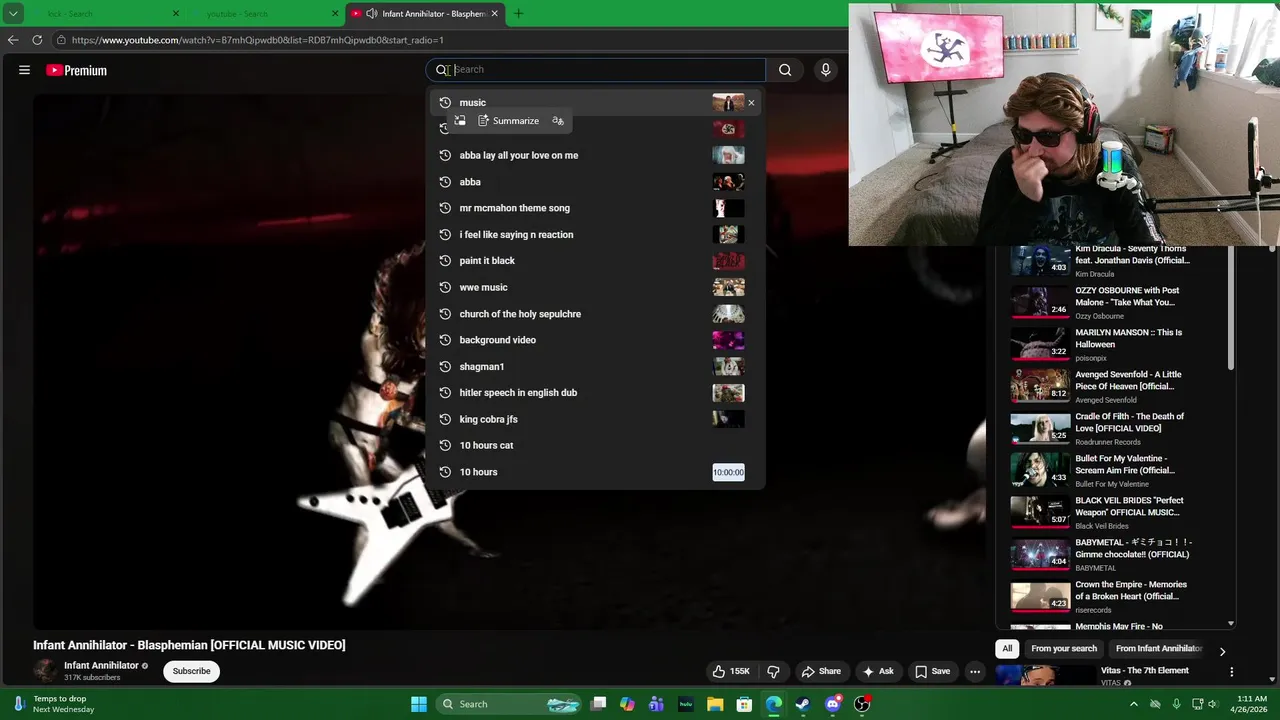
Task: Open OBS Studio from the taskbar
Action: tap(862, 704)
